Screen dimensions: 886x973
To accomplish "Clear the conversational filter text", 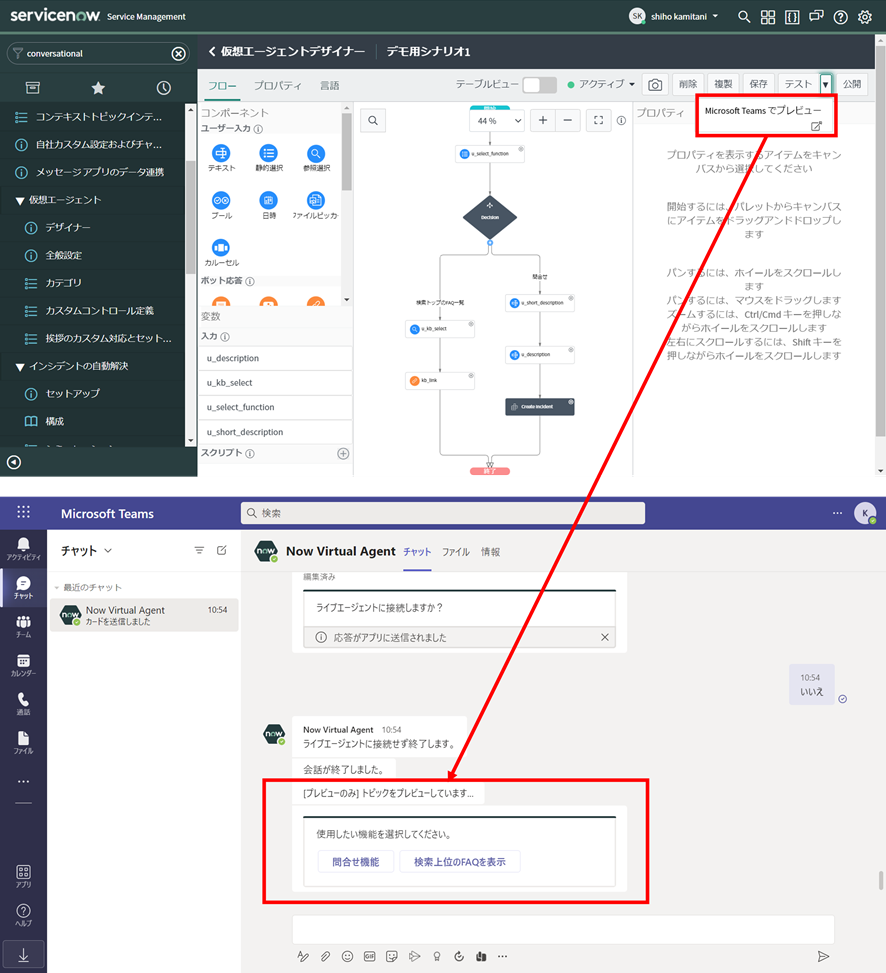I will point(178,53).
